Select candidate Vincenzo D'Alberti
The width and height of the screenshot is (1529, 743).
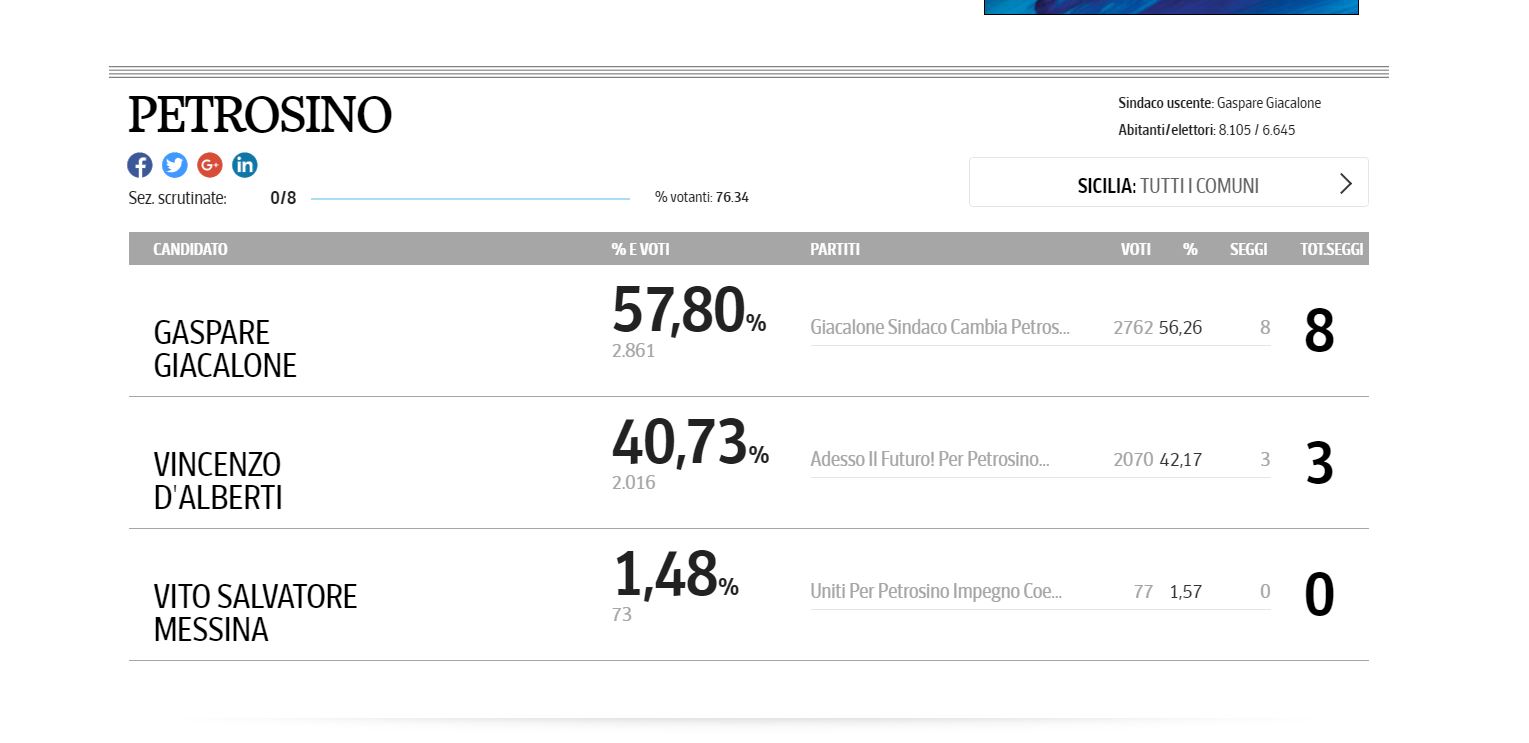[218, 481]
